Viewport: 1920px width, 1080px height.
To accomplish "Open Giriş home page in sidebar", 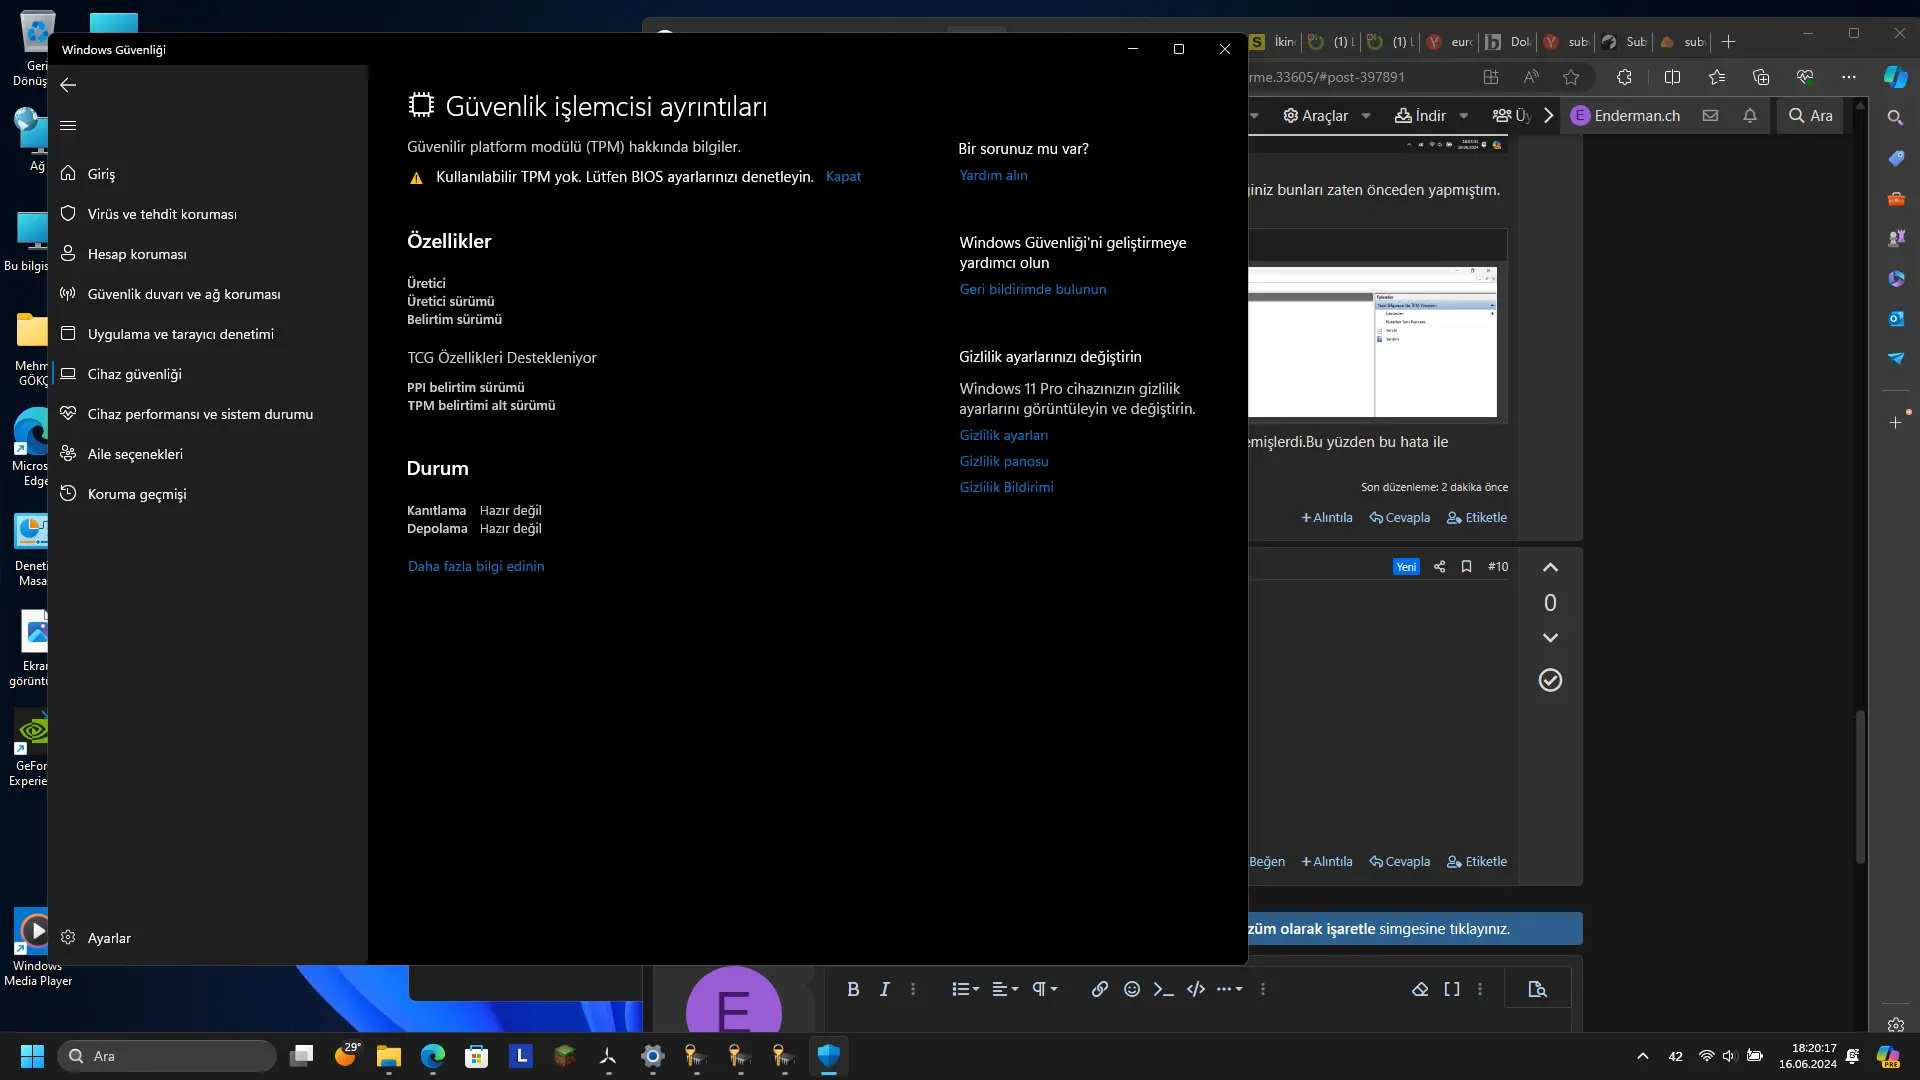I will [x=208, y=174].
